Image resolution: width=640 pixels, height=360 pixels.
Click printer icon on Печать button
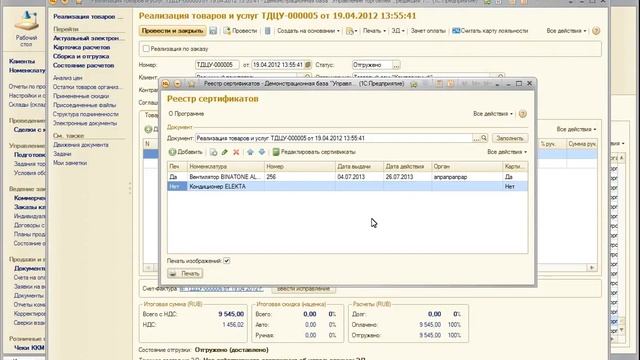pos(173,273)
